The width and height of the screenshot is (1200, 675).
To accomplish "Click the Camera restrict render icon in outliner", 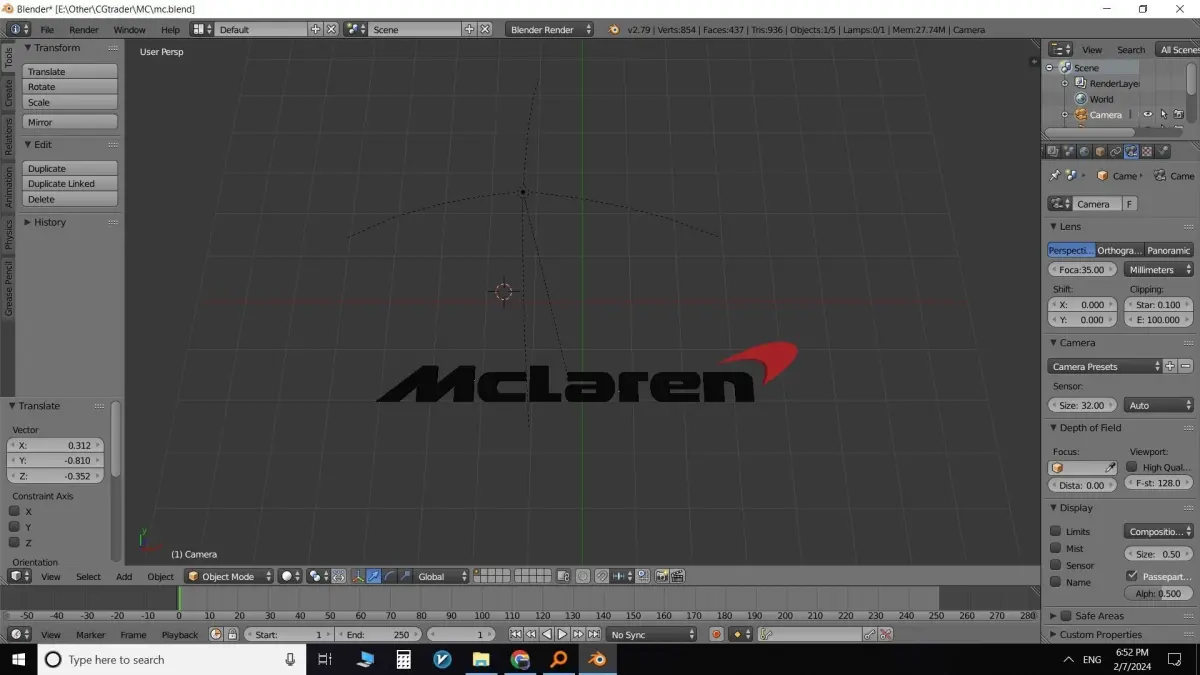I will point(1178,115).
